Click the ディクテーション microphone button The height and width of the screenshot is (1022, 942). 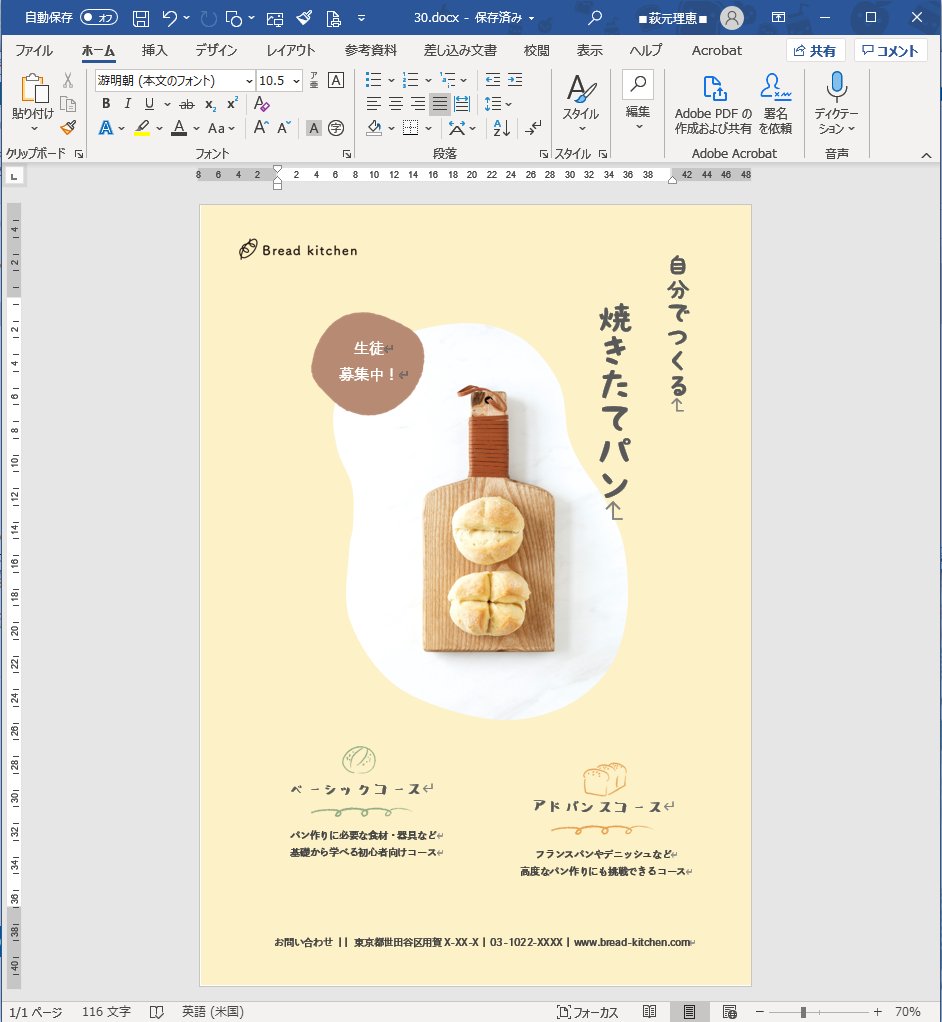836,103
